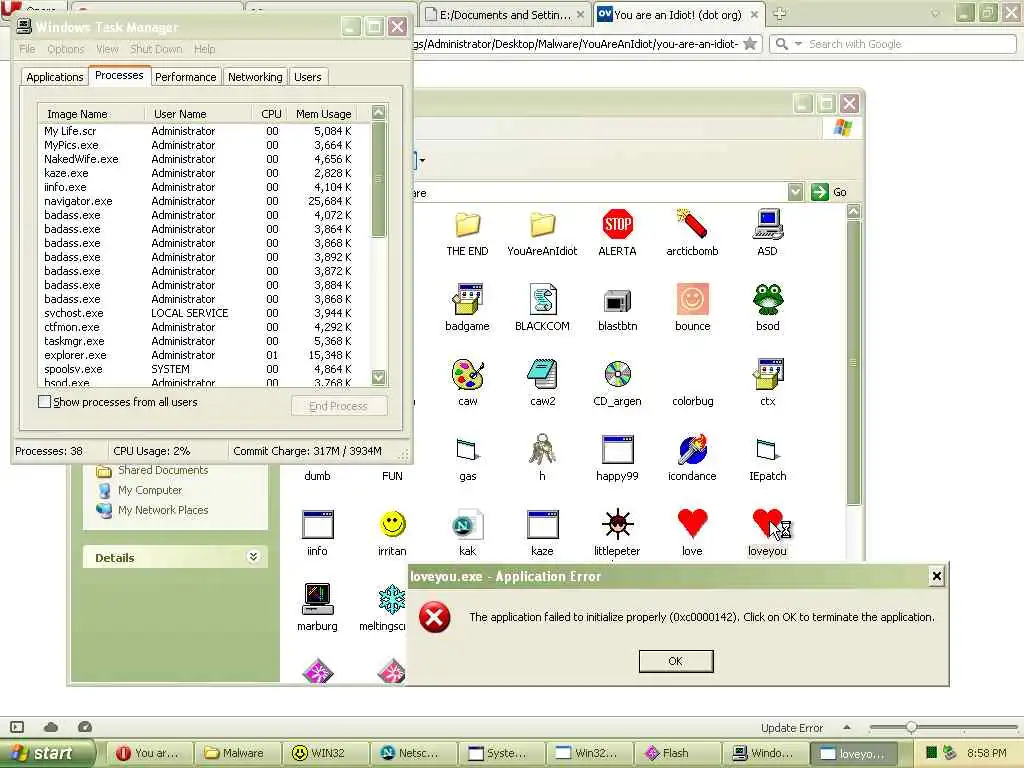Viewport: 1024px width, 768px height.
Task: Expand hidden items arrow beside Update Error
Action: pyautogui.click(x=846, y=727)
